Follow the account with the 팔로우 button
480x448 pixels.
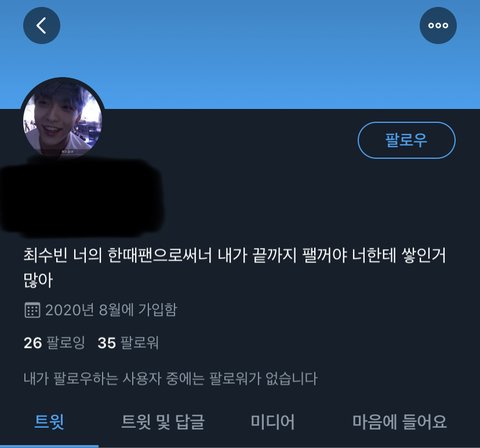pos(406,140)
